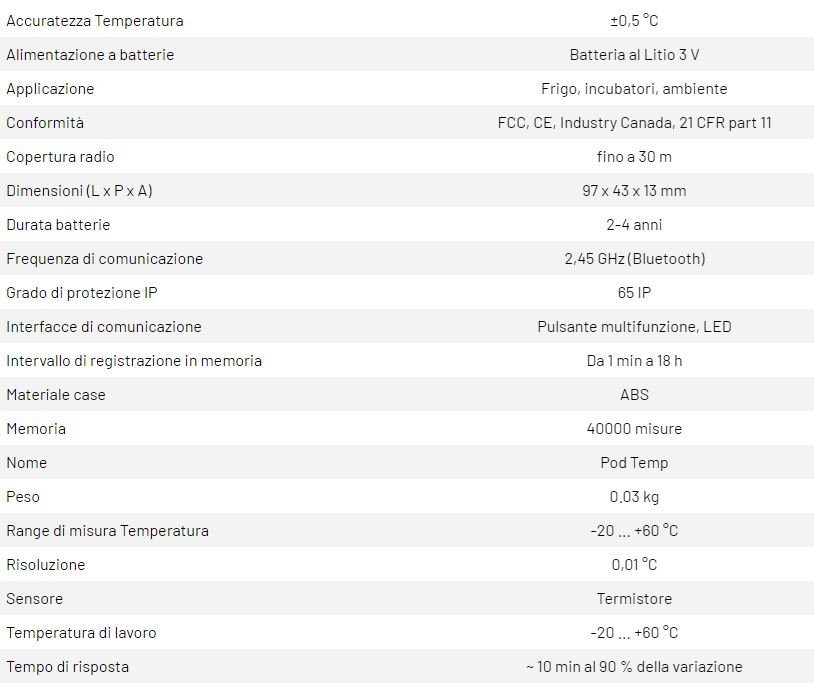
Task: Select the Copertura radio value fino a 30 m
Action: [x=634, y=157]
